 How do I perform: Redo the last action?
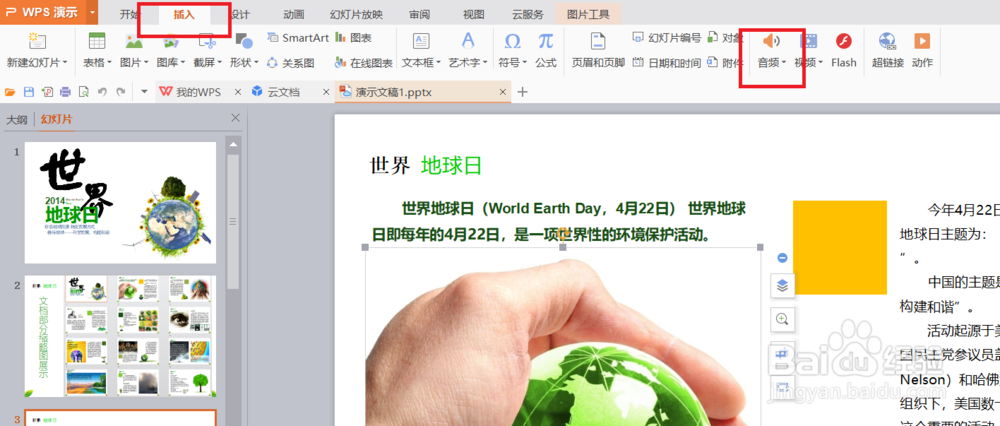(x=121, y=92)
